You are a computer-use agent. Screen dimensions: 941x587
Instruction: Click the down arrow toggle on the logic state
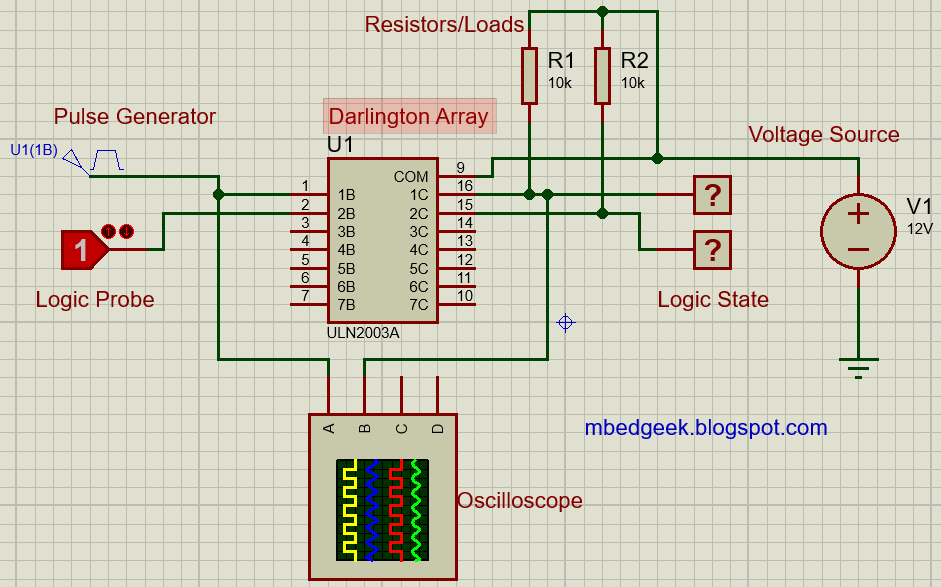tap(127, 231)
